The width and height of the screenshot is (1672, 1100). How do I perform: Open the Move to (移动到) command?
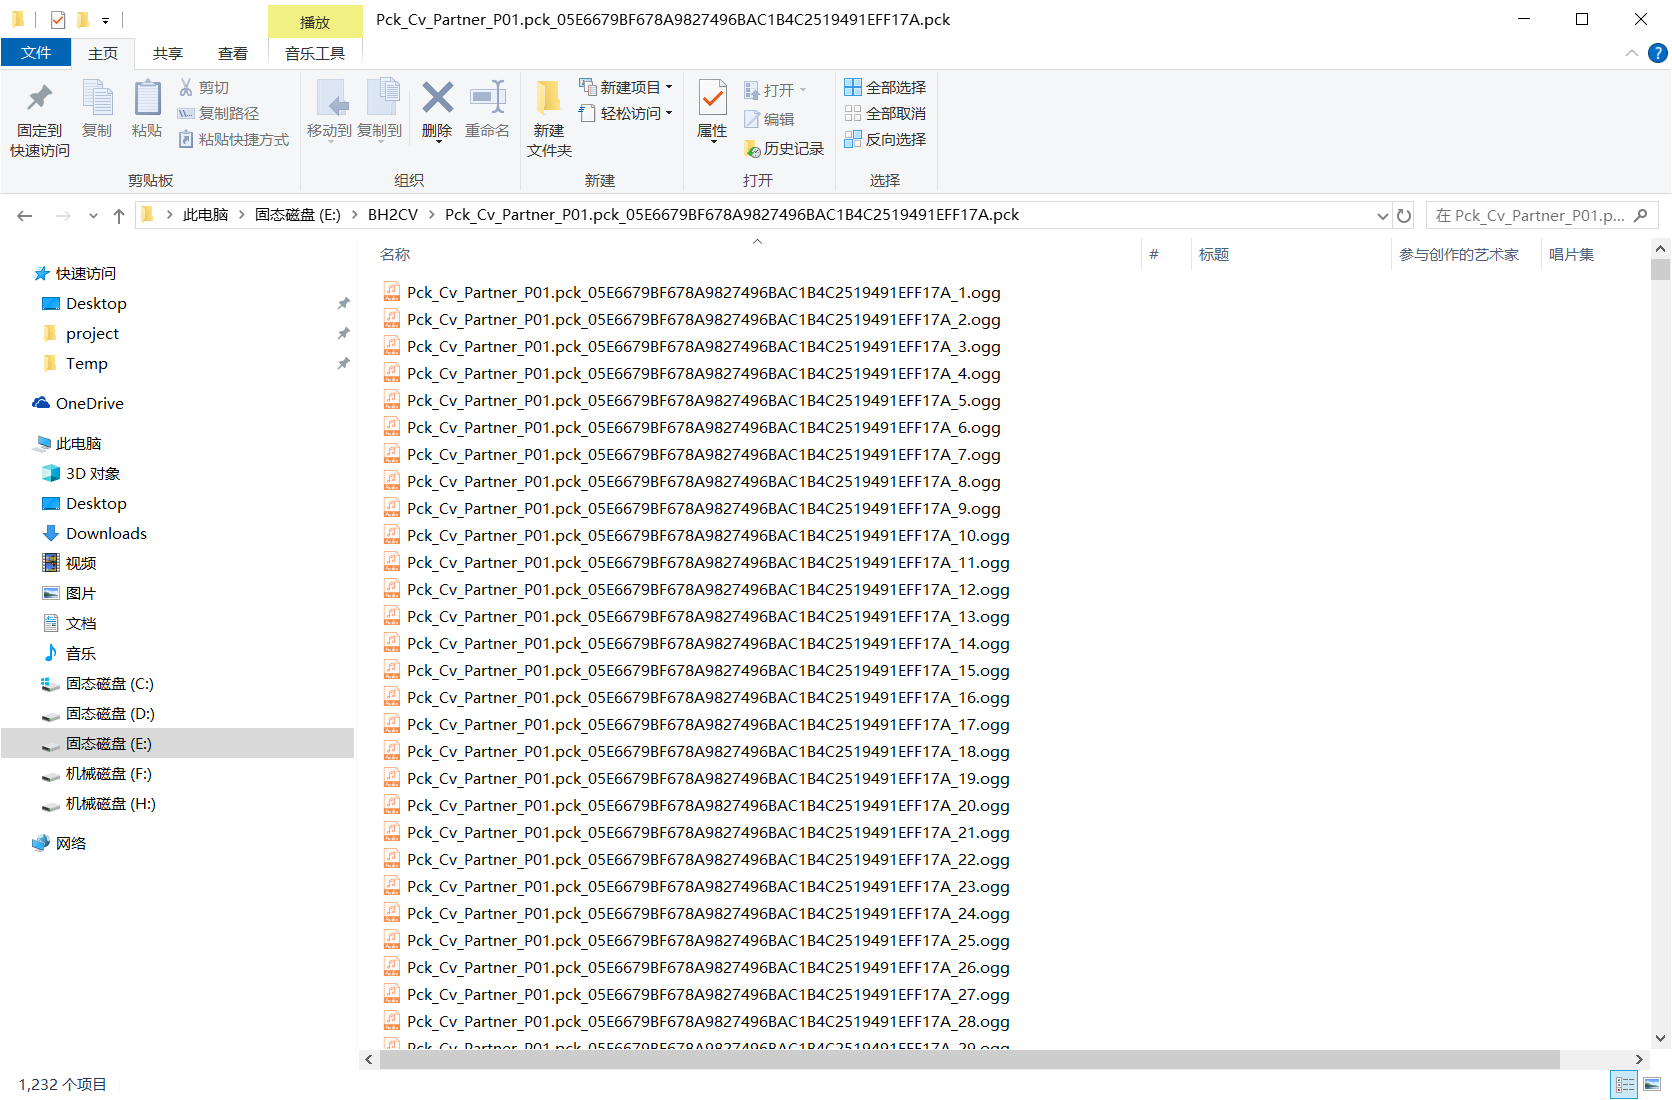pos(329,109)
